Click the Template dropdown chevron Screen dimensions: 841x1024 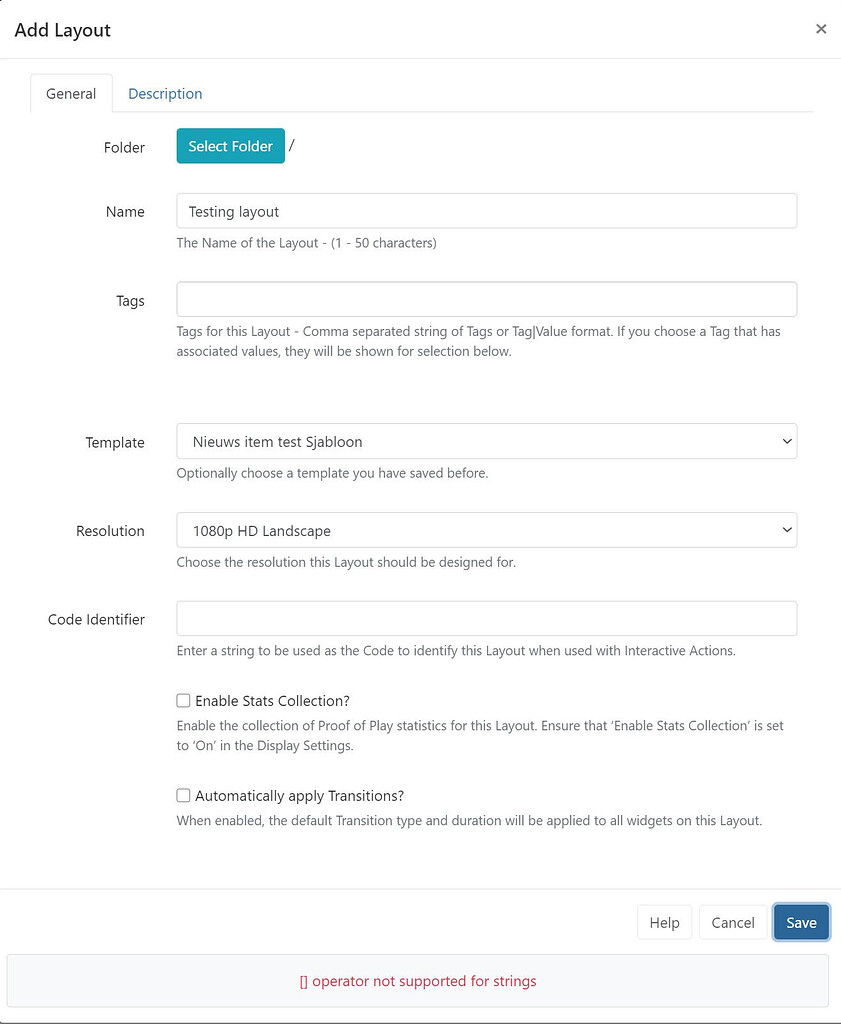click(x=786, y=441)
